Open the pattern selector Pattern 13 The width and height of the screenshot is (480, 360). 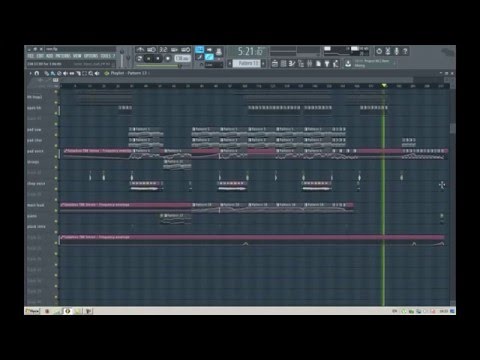coord(246,63)
